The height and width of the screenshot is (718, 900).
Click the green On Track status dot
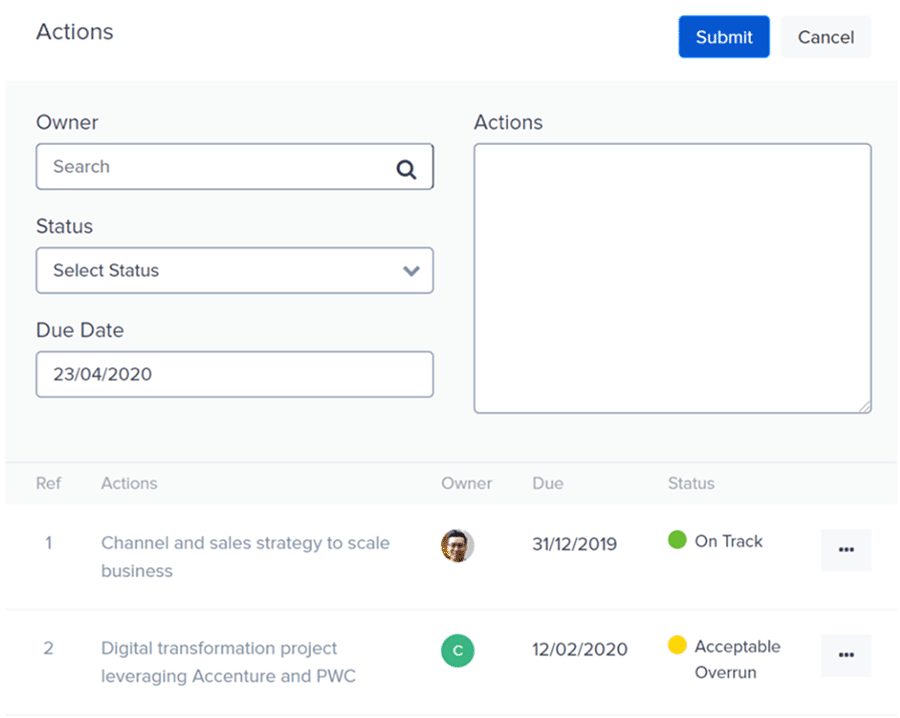tap(677, 540)
